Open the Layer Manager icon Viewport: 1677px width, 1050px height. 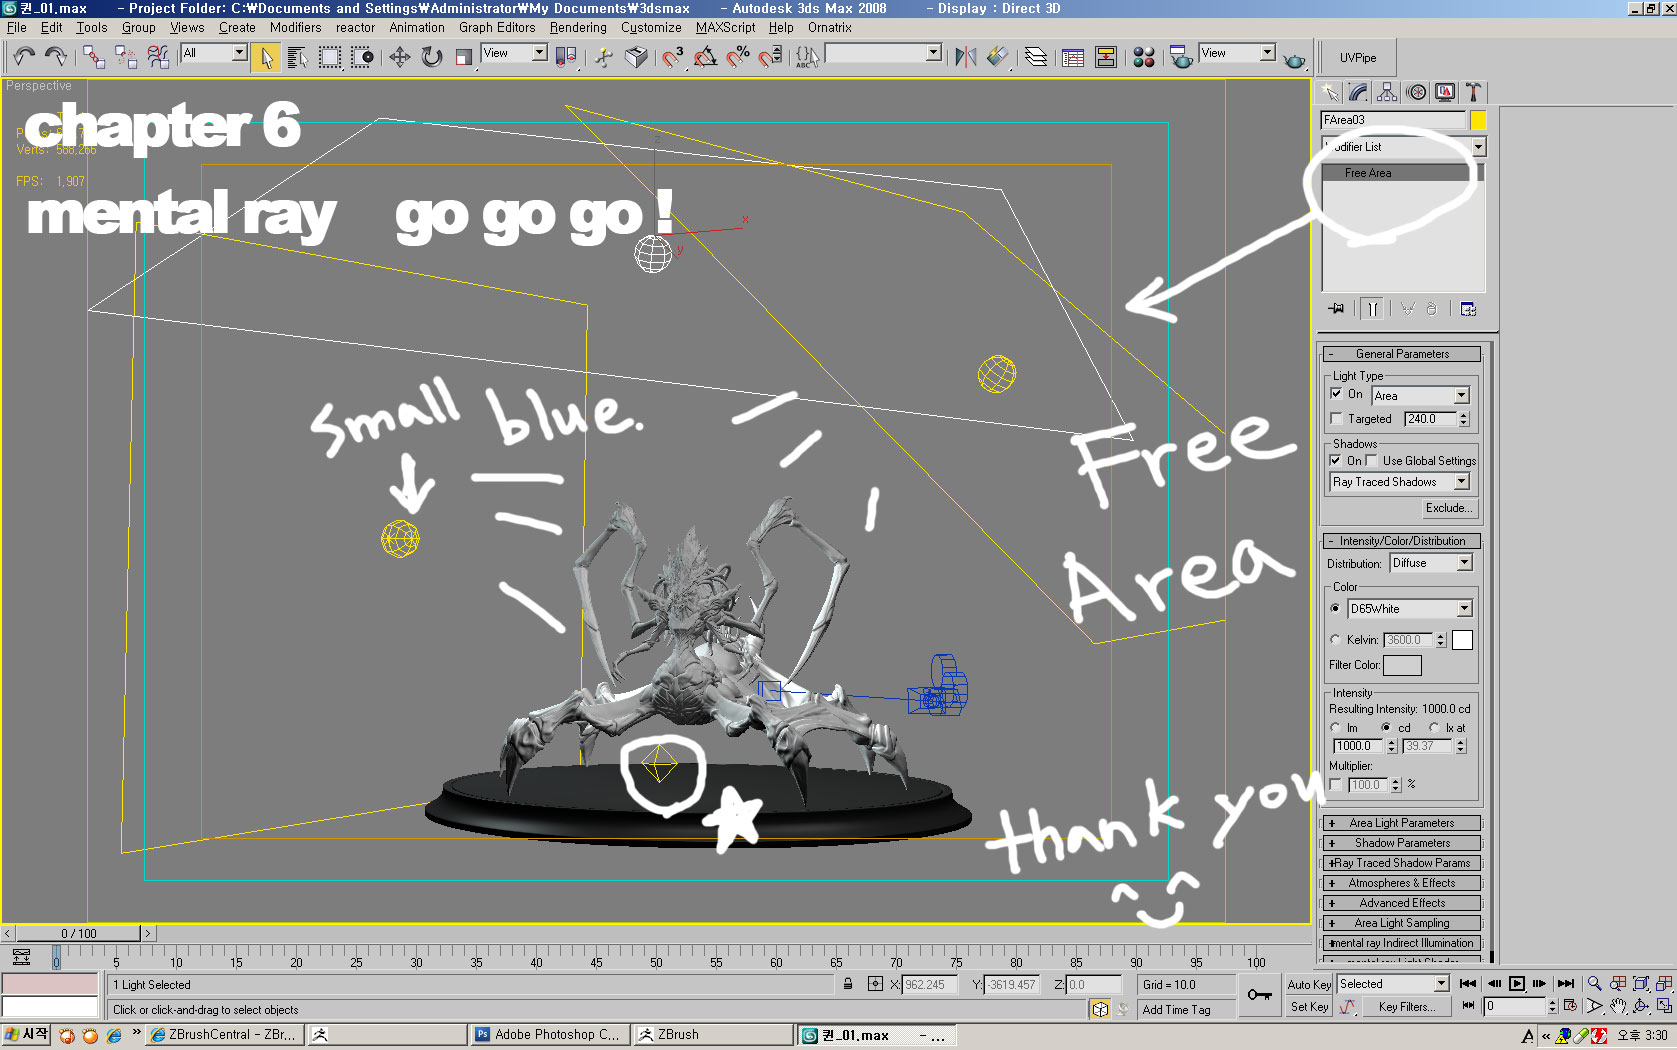pos(1037,57)
